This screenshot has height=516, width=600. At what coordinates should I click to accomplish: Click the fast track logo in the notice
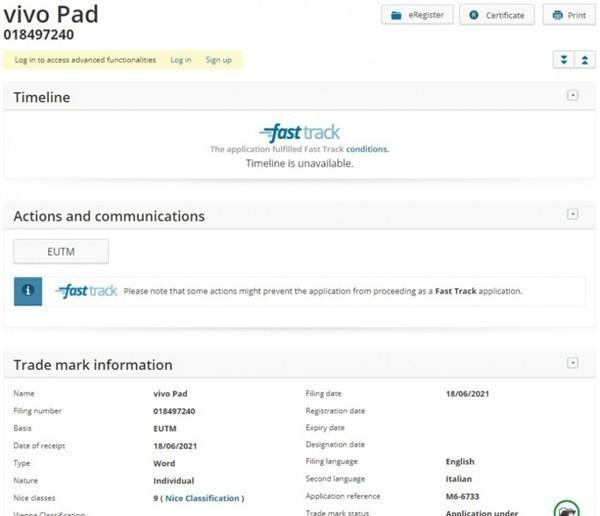point(86,291)
